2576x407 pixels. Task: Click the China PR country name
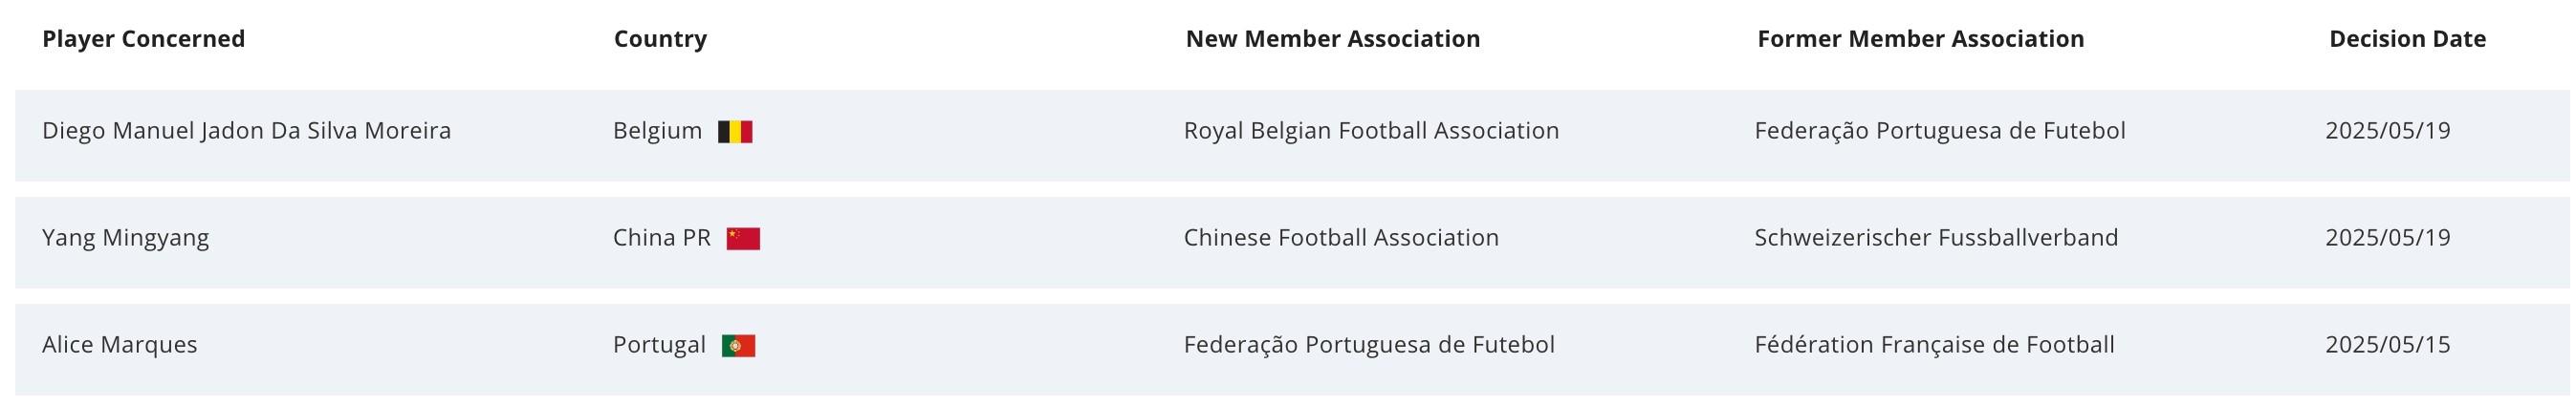661,238
